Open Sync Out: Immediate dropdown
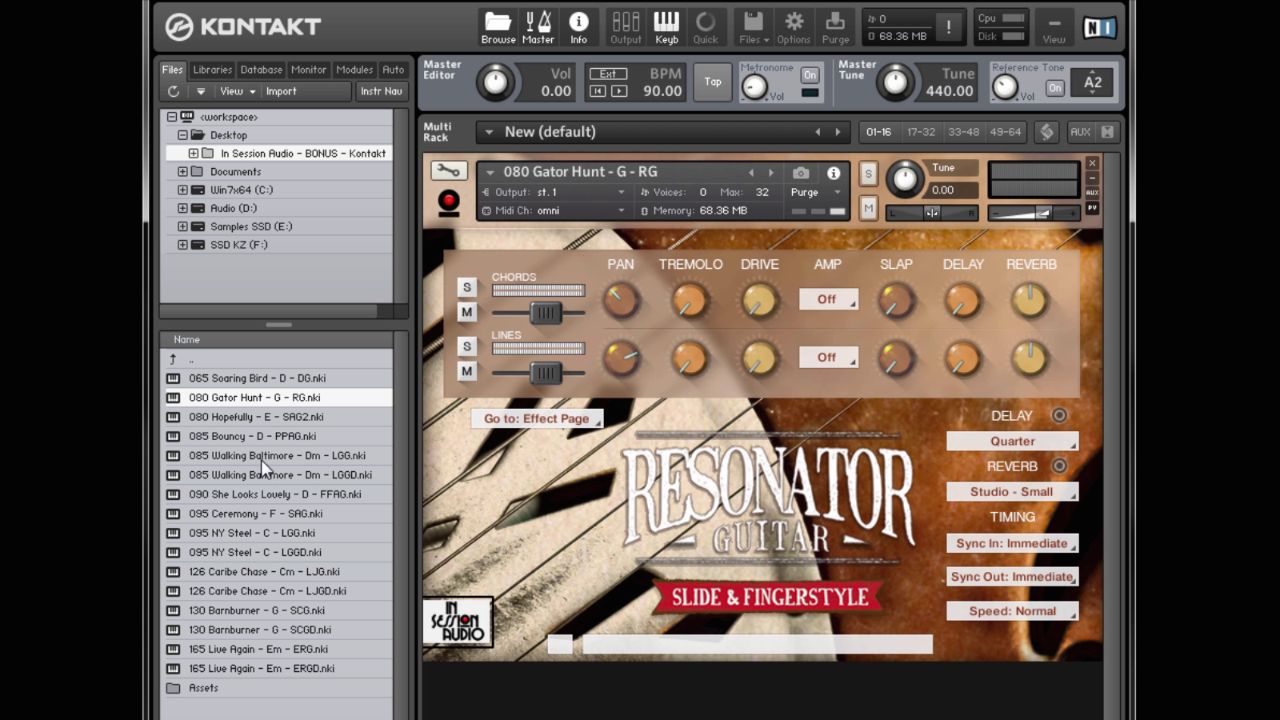The image size is (1280, 720). 1012,577
